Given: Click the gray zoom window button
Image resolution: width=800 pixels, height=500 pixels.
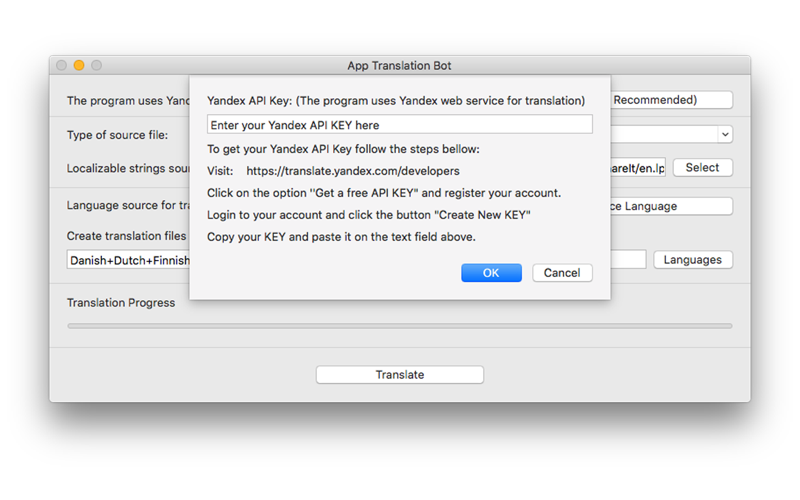Looking at the screenshot, I should click(96, 65).
